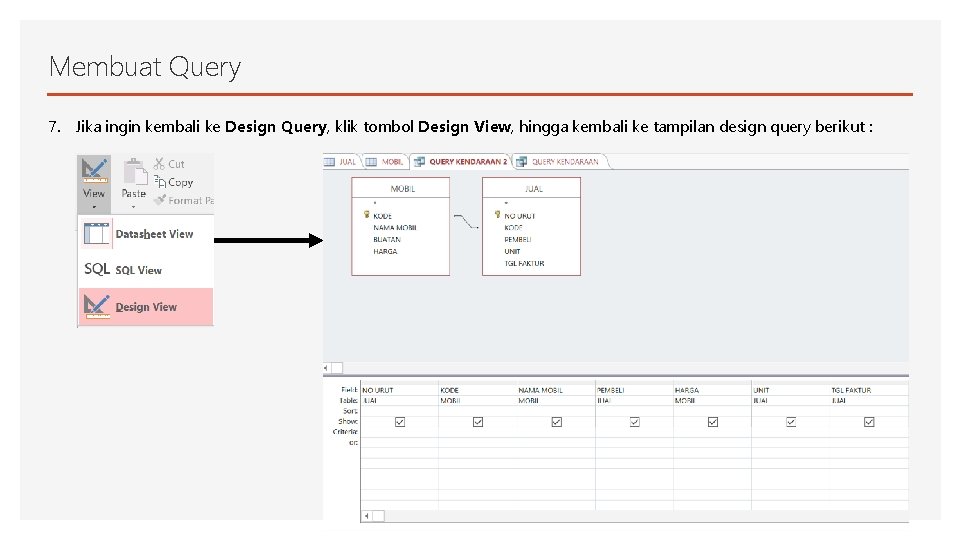The height and width of the screenshot is (540, 960).
Task: Click the Format Painter brush icon
Action: click(160, 200)
